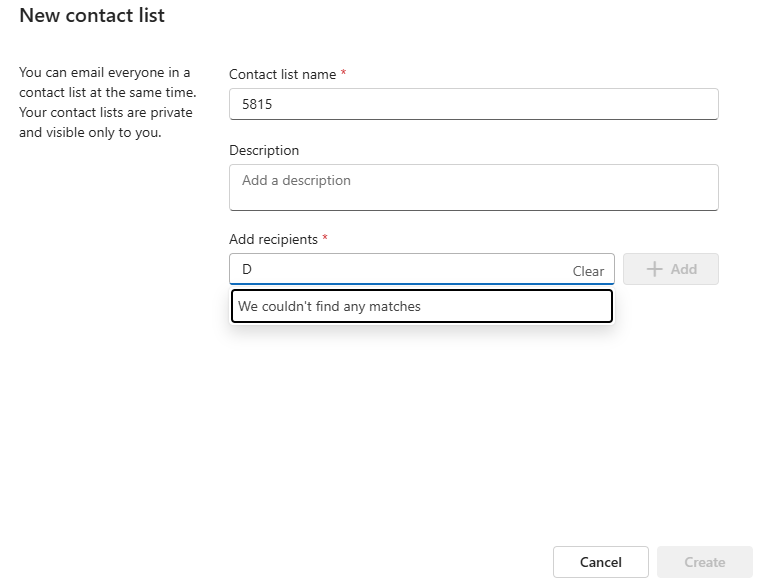This screenshot has width=783, height=586.
Task: Clear the recipients search text
Action: tap(588, 271)
